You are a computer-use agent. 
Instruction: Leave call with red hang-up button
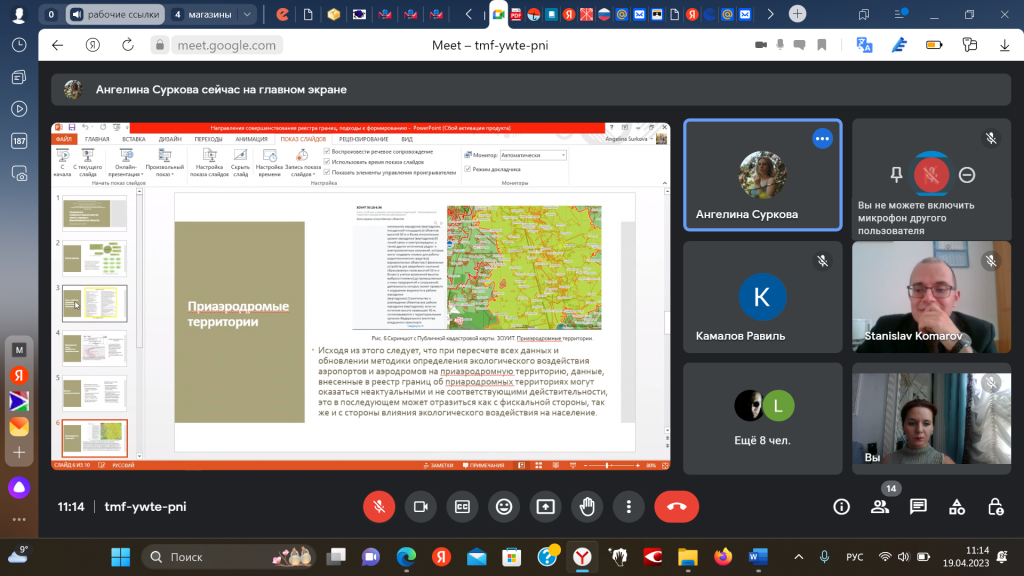pos(677,507)
